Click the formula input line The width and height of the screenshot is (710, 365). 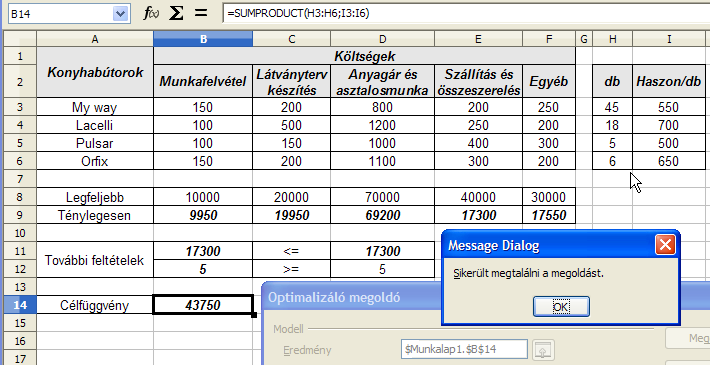(466, 14)
